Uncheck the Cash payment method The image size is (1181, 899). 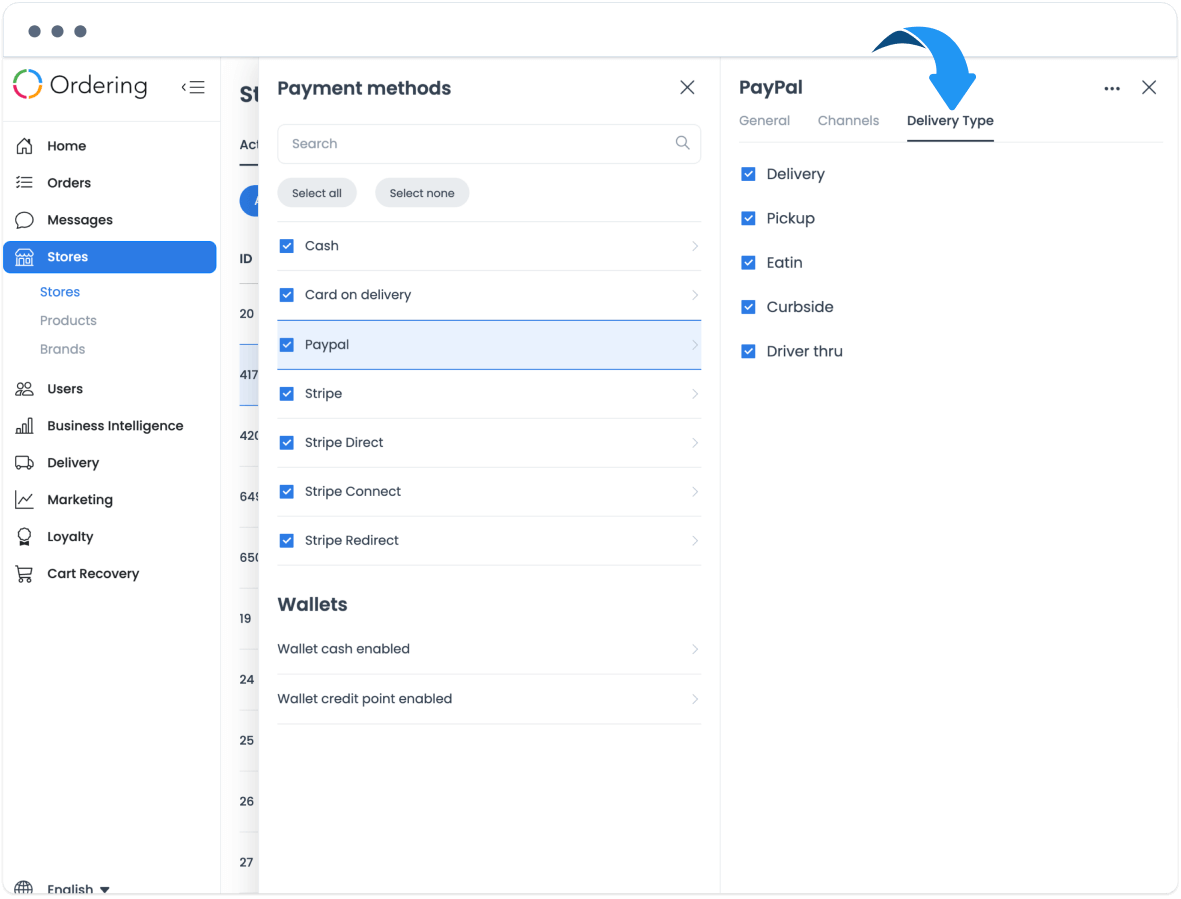point(287,246)
